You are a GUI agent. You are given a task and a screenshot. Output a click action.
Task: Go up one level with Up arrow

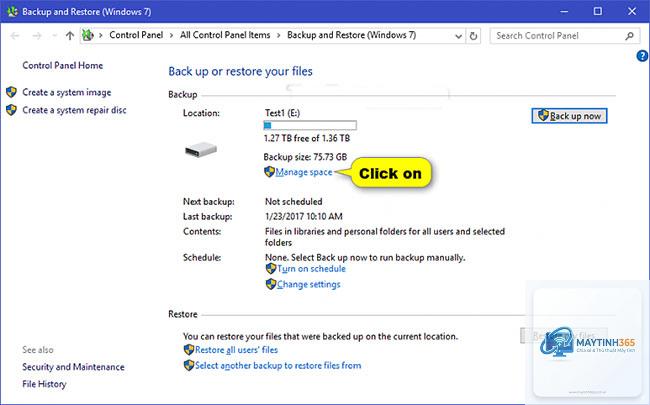[x=70, y=36]
